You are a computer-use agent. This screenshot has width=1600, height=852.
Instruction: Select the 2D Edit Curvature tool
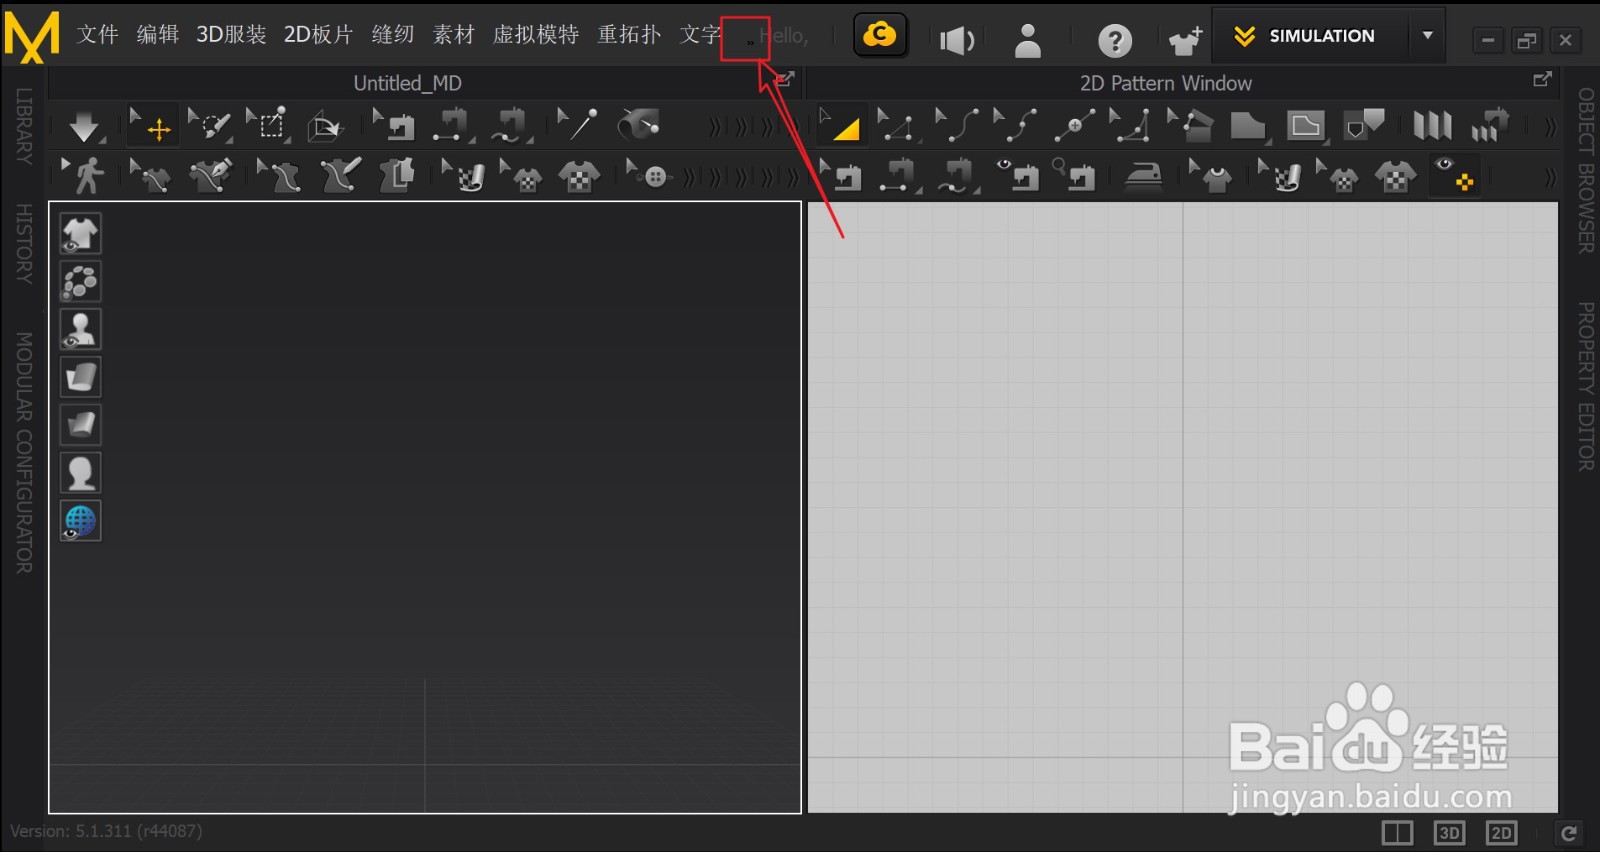point(956,126)
